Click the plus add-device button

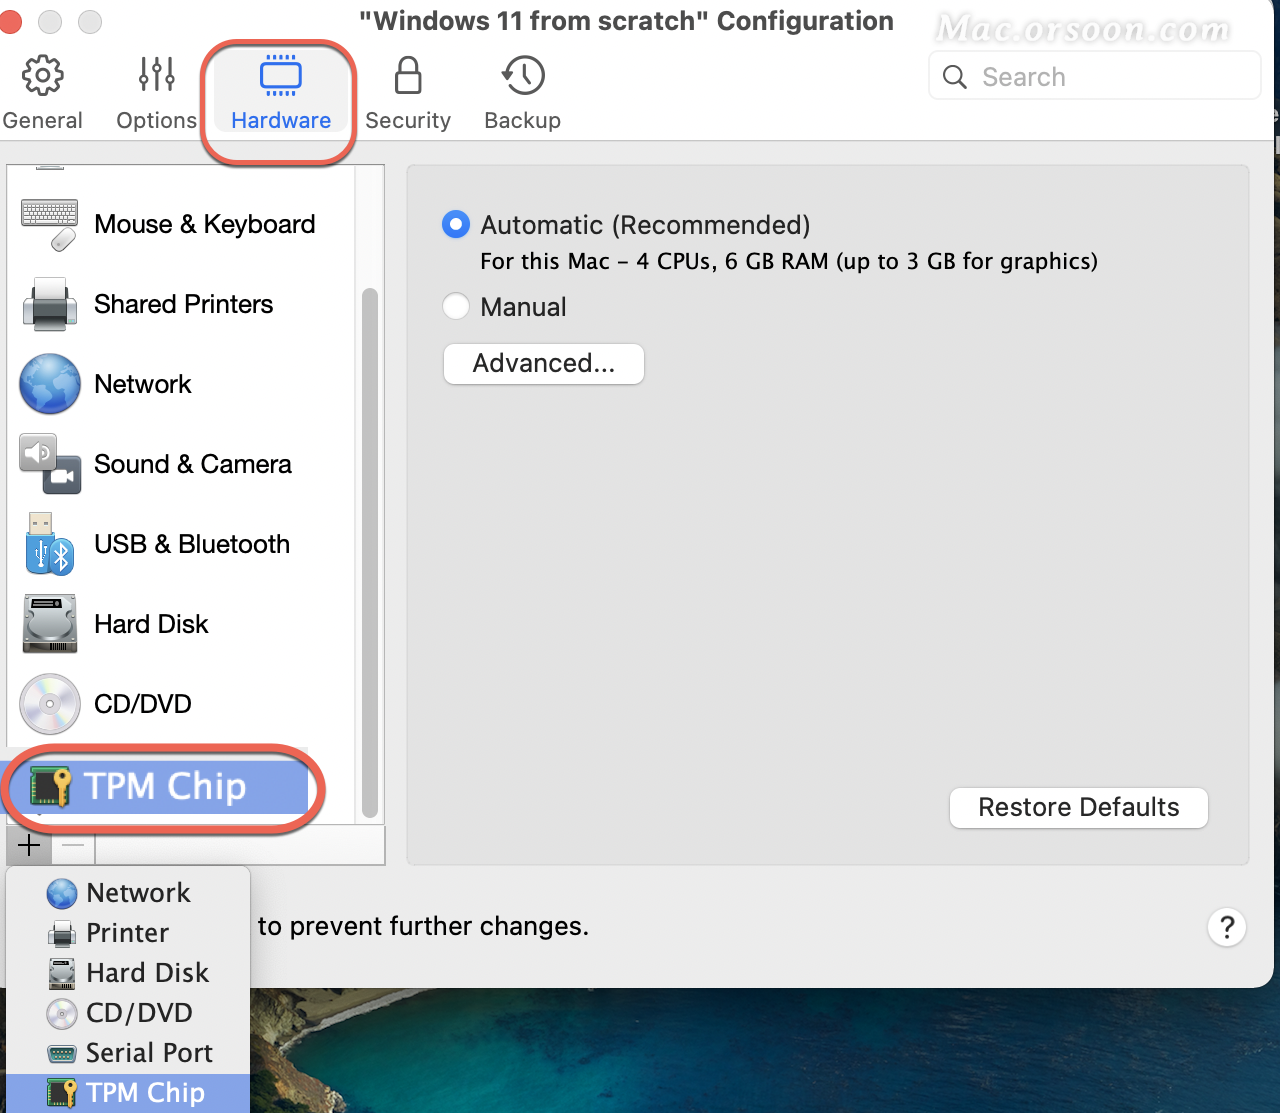(x=30, y=846)
